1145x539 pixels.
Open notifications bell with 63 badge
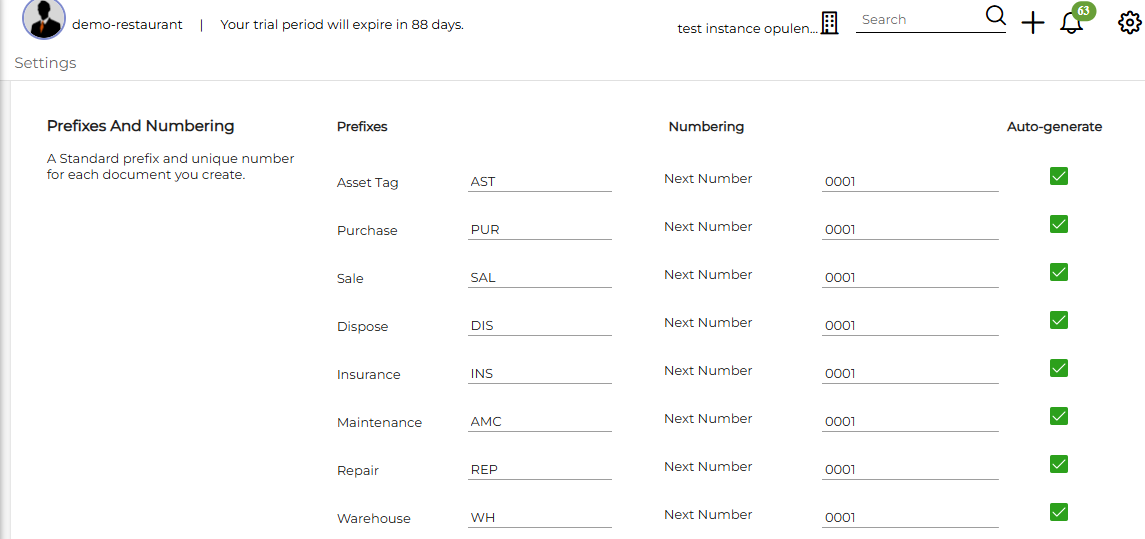(x=1072, y=23)
